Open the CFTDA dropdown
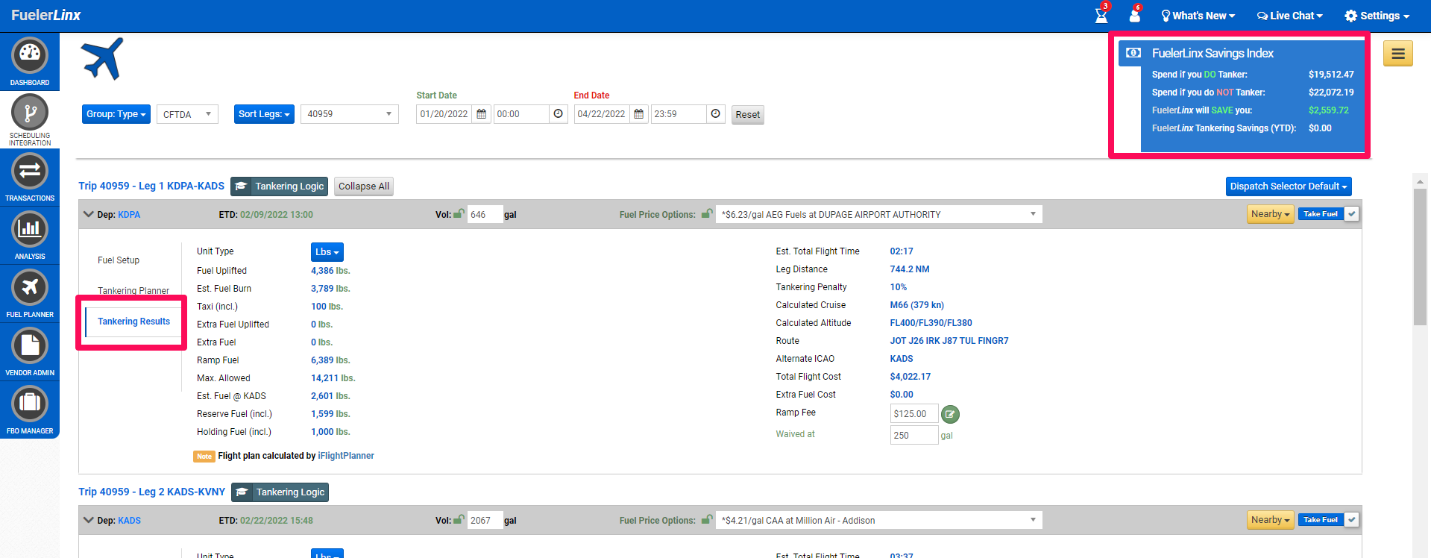Viewport: 1431px width, 558px height. point(187,114)
